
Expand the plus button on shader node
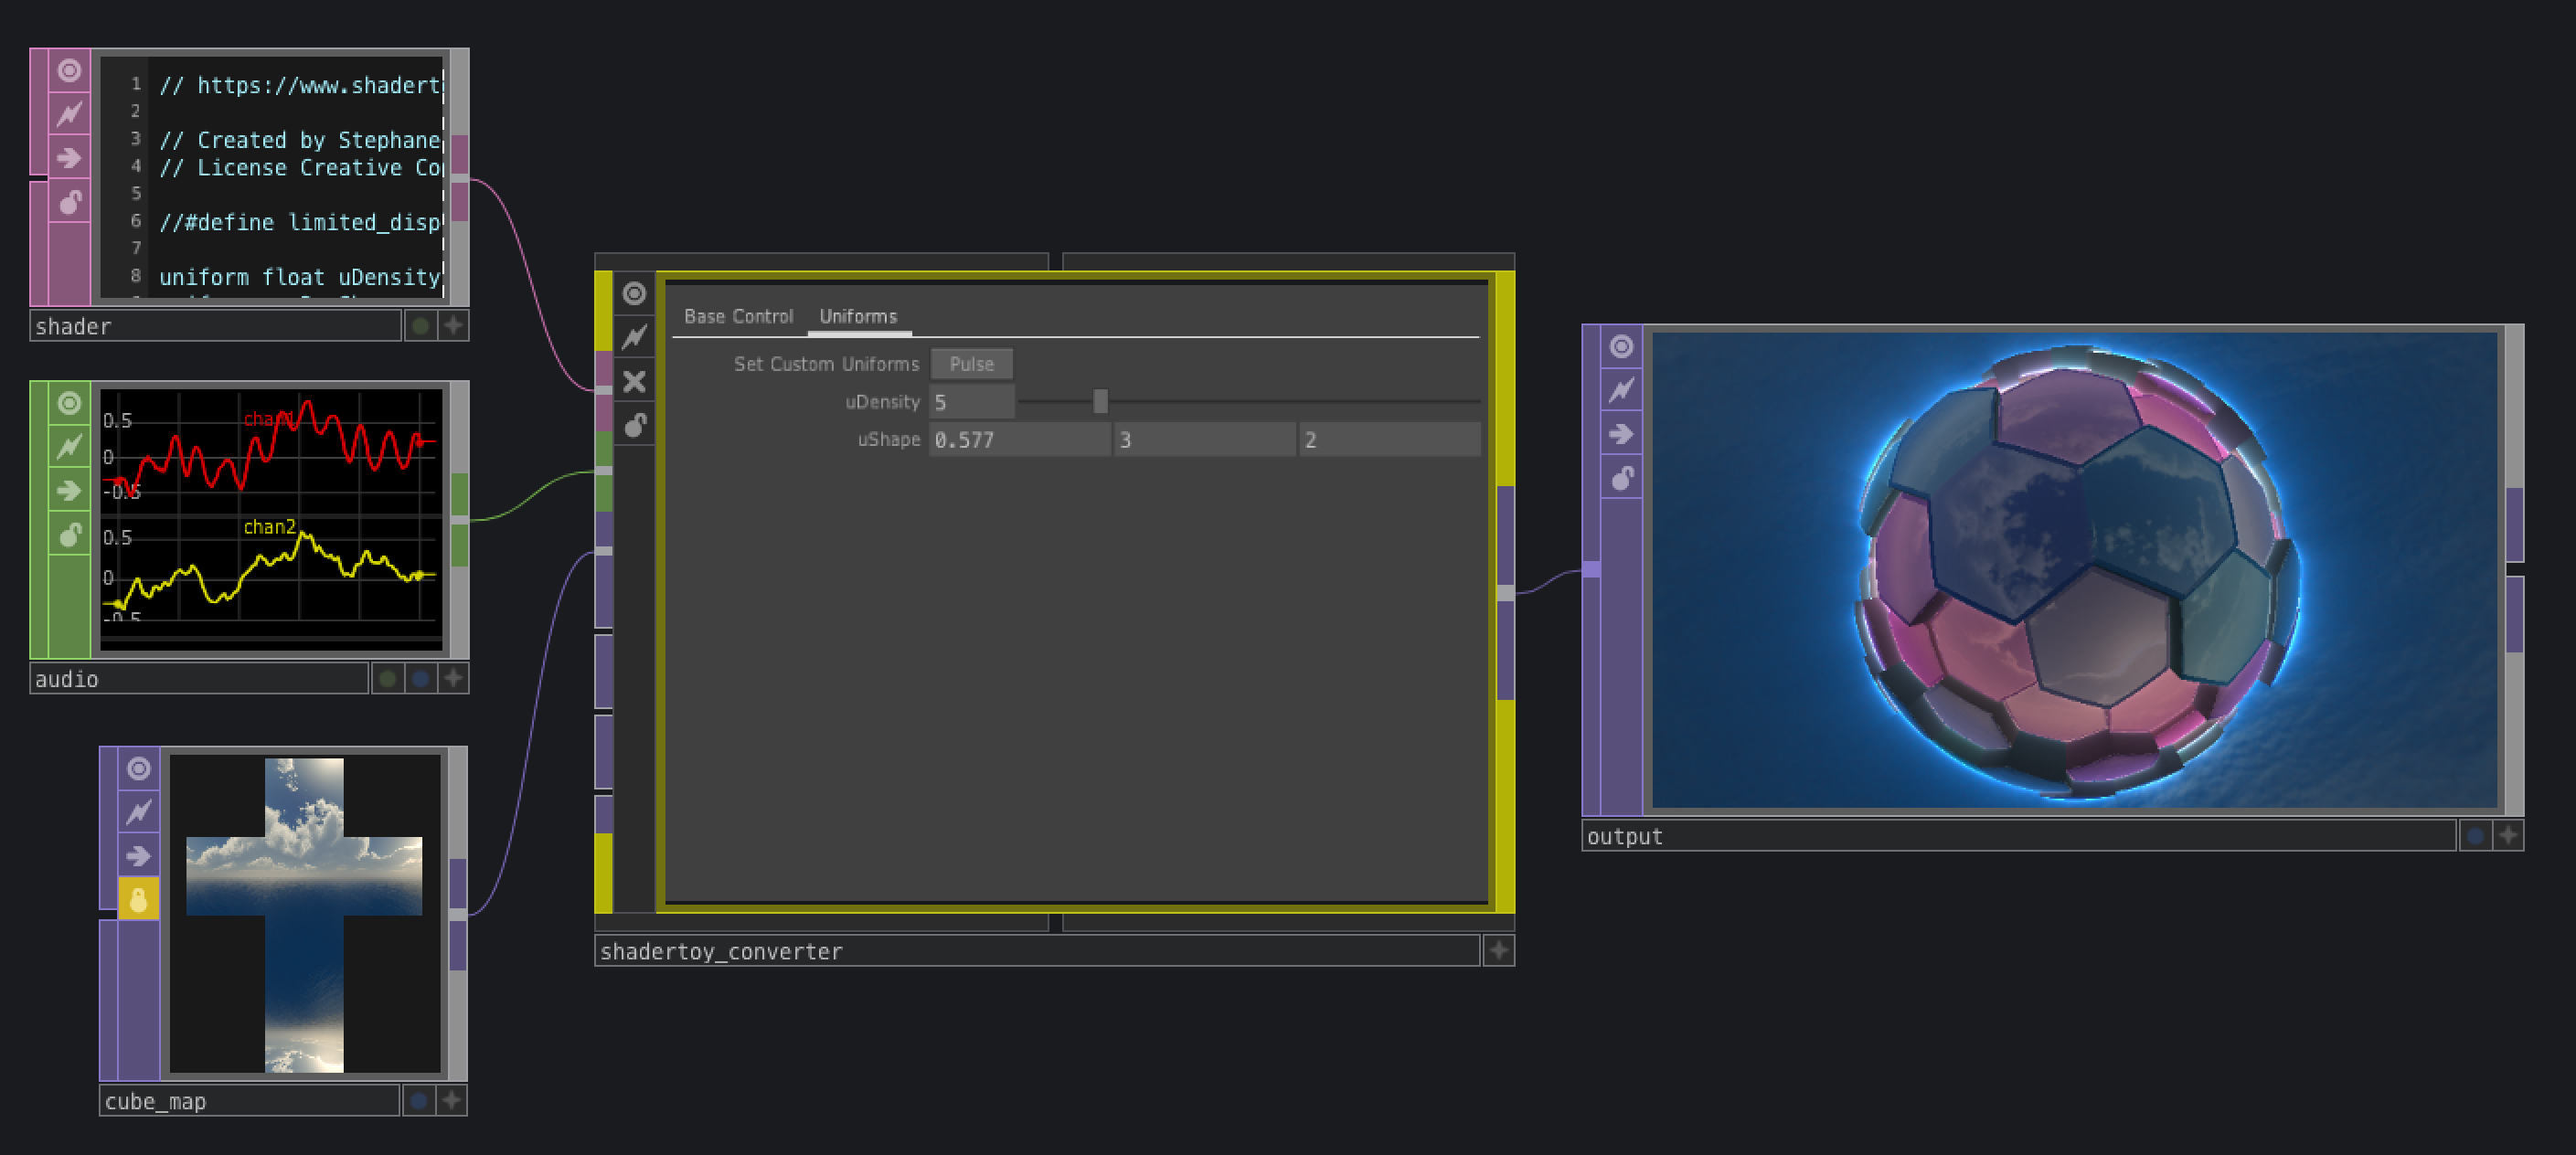tap(453, 326)
